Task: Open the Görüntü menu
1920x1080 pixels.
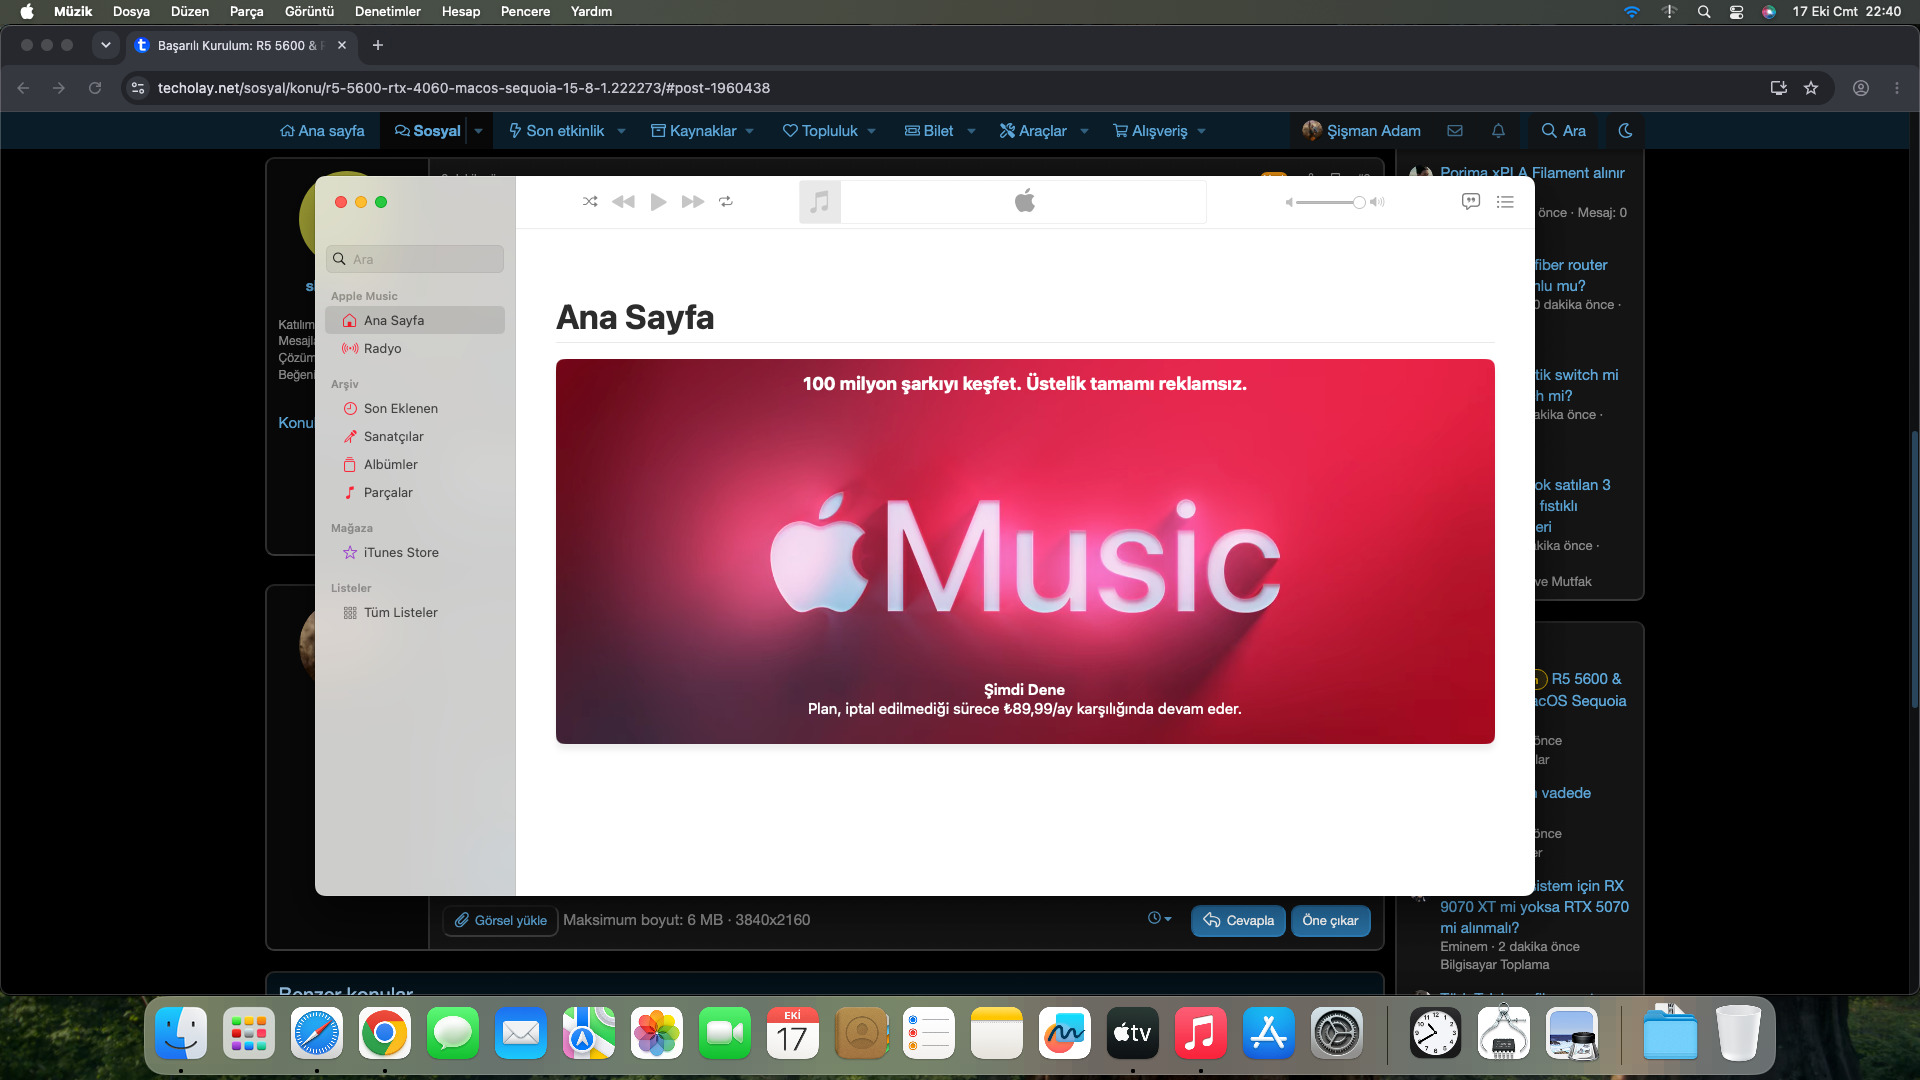Action: tap(309, 11)
